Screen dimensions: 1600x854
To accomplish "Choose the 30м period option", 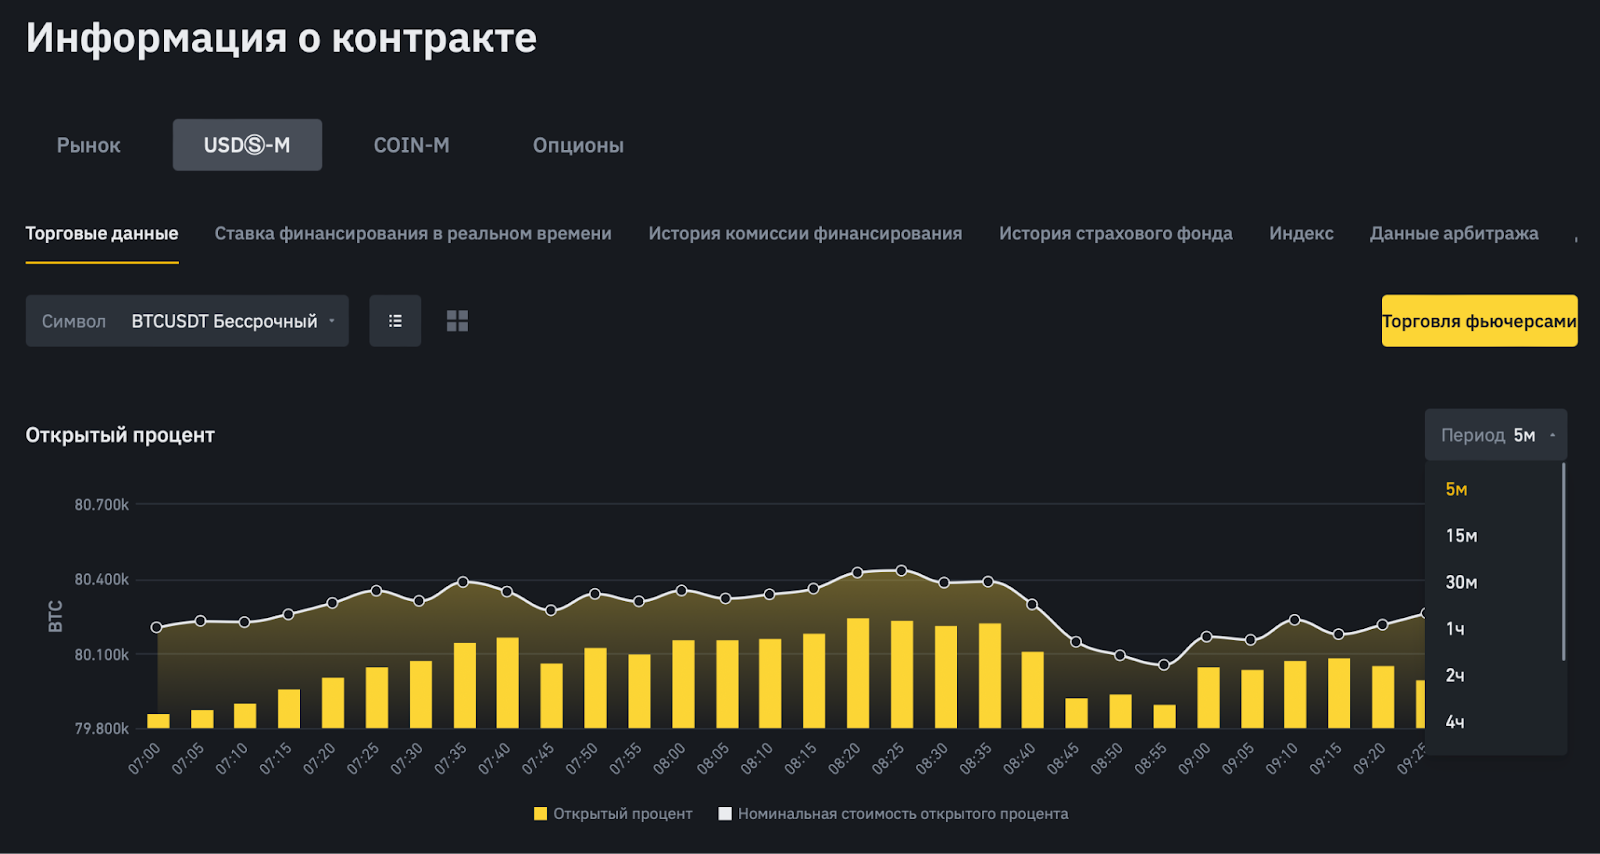I will tap(1461, 582).
